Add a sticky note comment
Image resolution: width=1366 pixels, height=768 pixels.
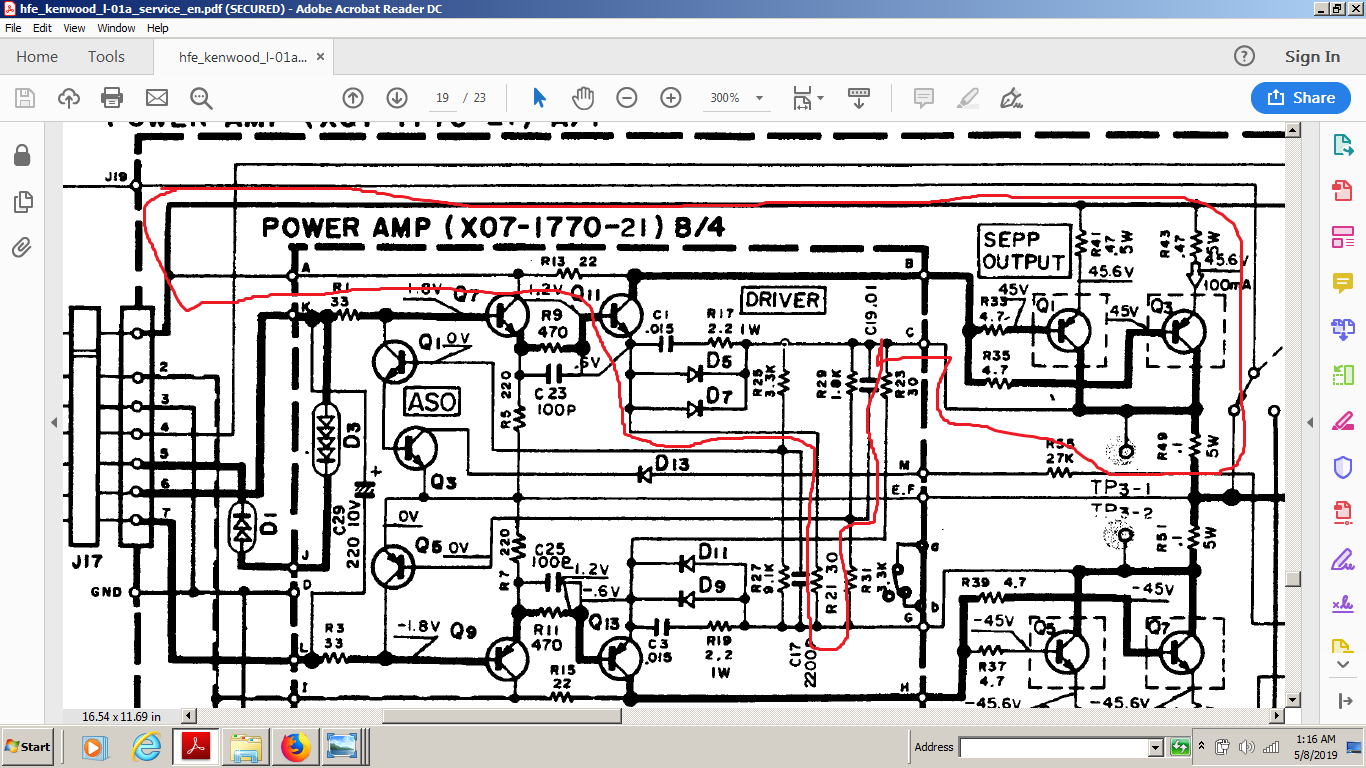pyautogui.click(x=923, y=98)
